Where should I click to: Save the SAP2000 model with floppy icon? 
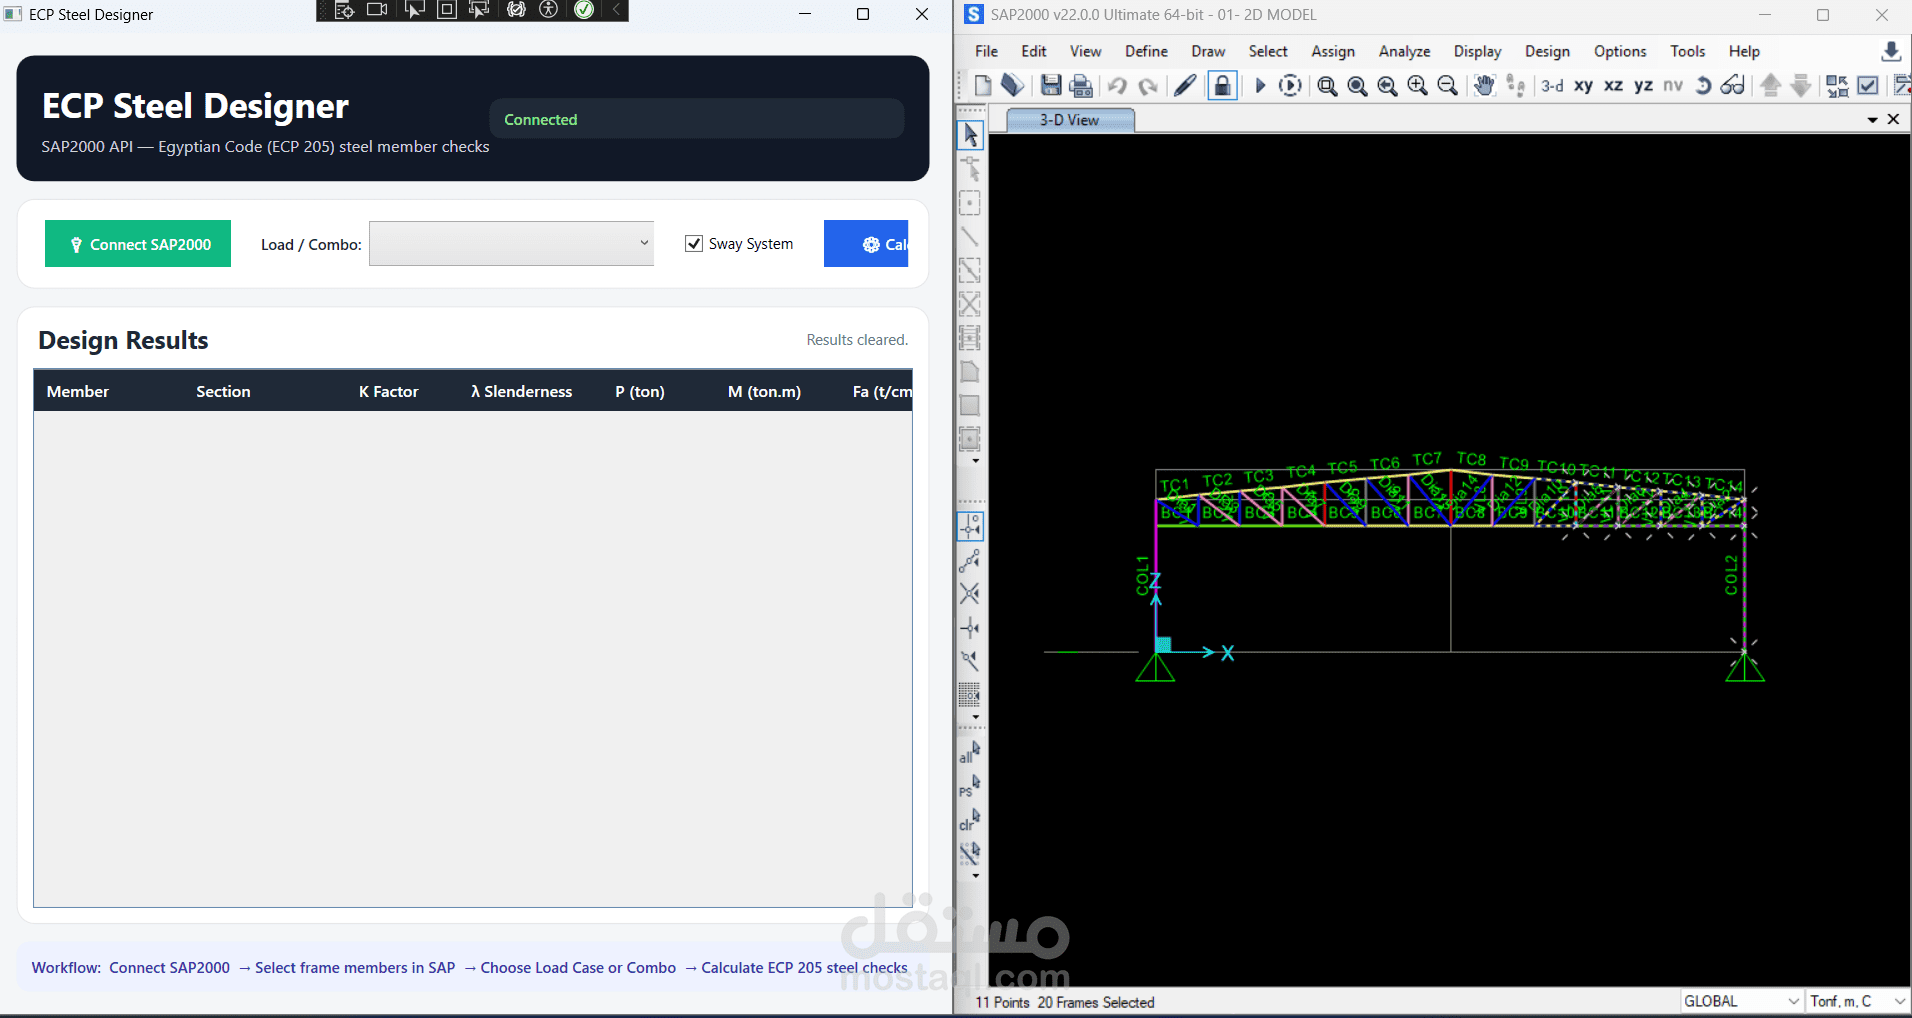pyautogui.click(x=1051, y=86)
